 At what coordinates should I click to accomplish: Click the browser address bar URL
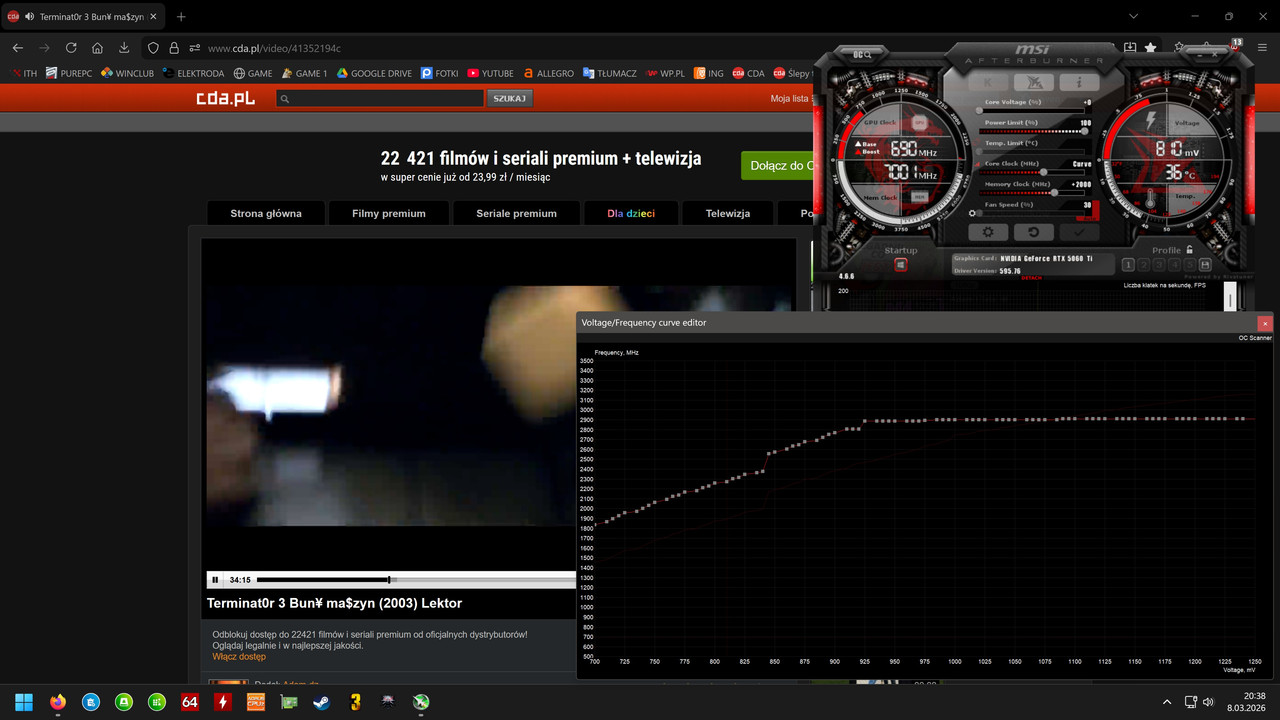[274, 48]
